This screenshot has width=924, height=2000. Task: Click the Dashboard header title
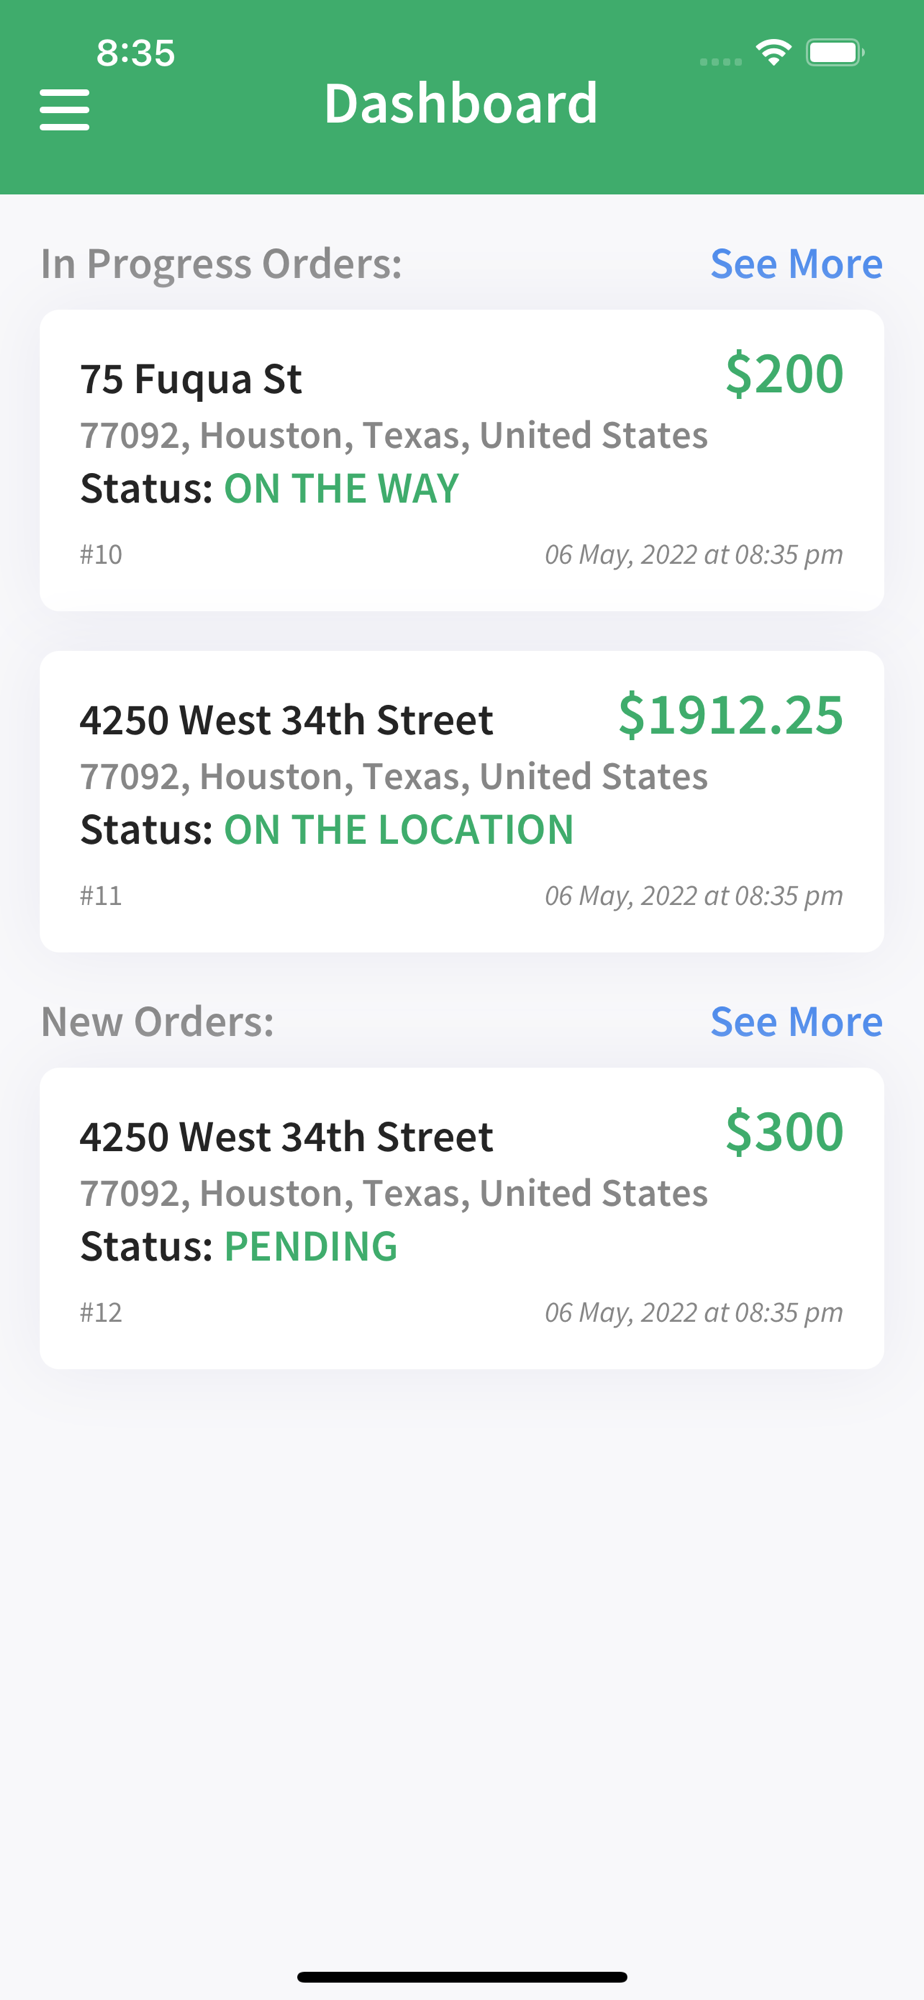coord(461,103)
